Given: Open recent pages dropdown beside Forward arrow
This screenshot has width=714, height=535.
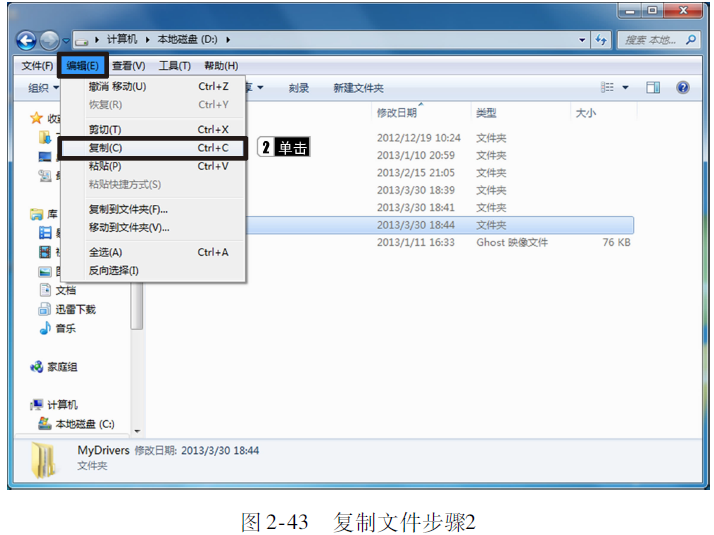Looking at the screenshot, I should (66, 41).
